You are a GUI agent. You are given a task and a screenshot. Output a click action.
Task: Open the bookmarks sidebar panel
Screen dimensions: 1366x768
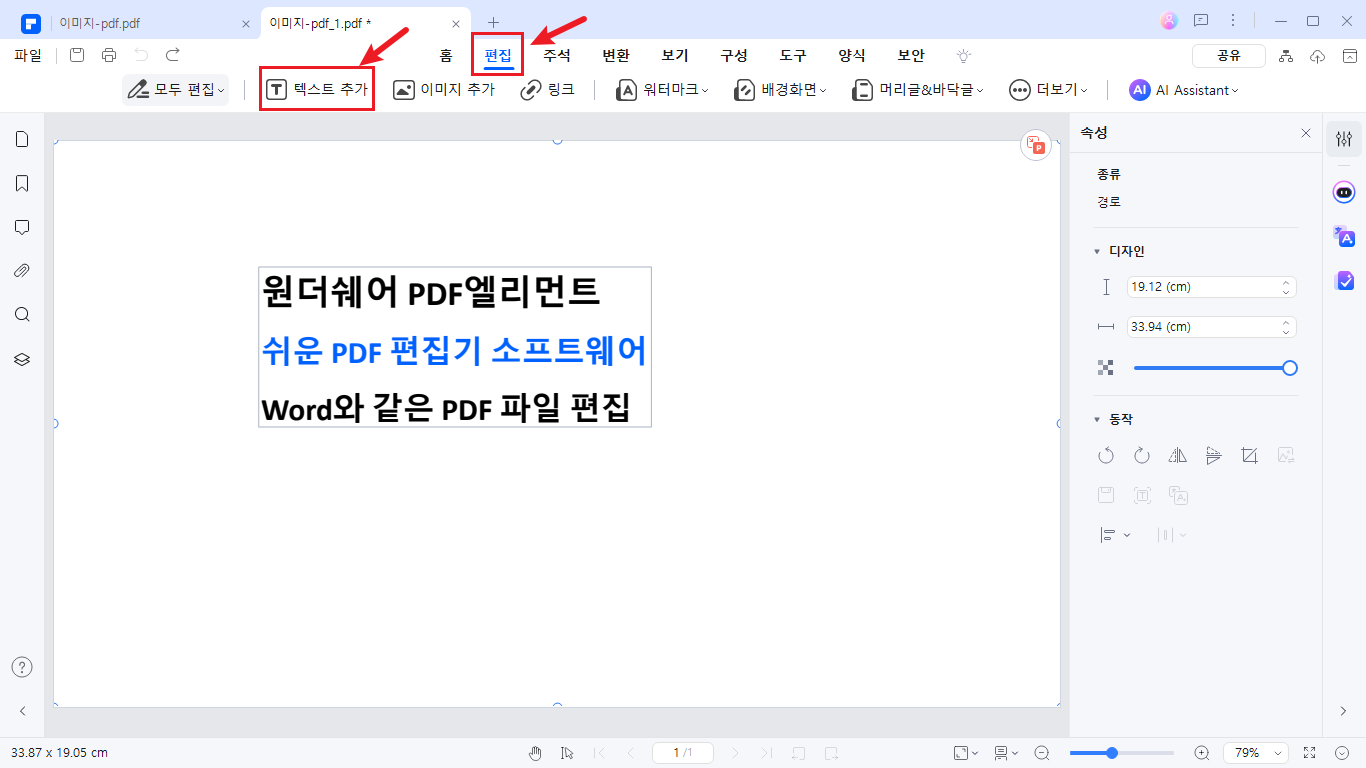22,183
